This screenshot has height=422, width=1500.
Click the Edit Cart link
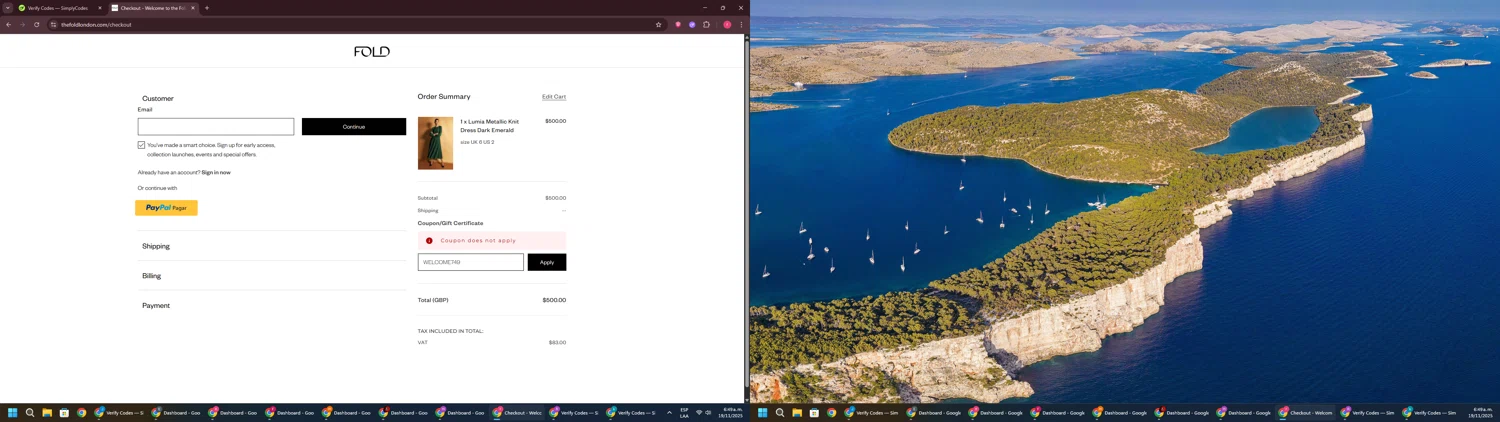click(554, 97)
